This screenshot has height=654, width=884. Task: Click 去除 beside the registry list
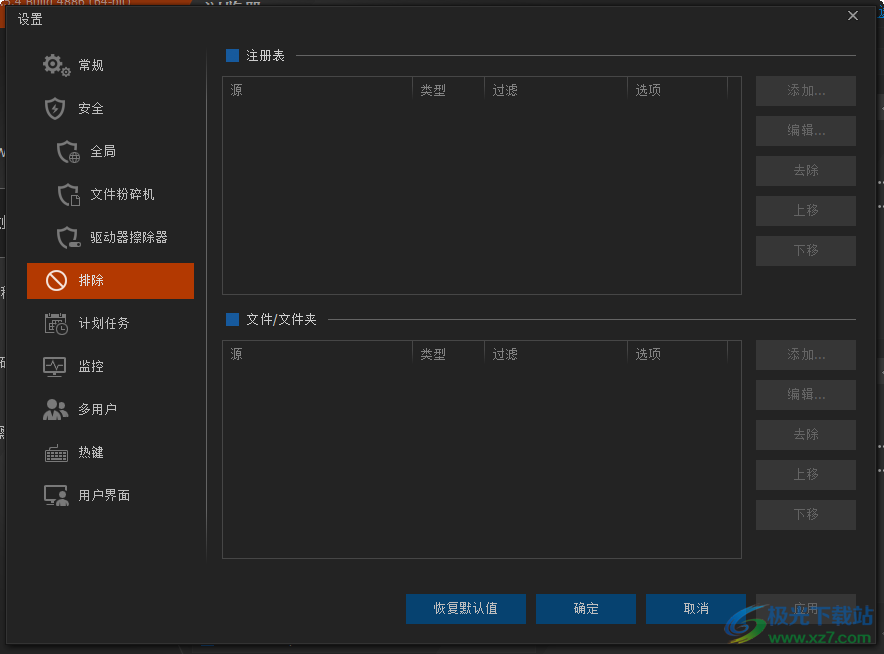click(x=805, y=170)
